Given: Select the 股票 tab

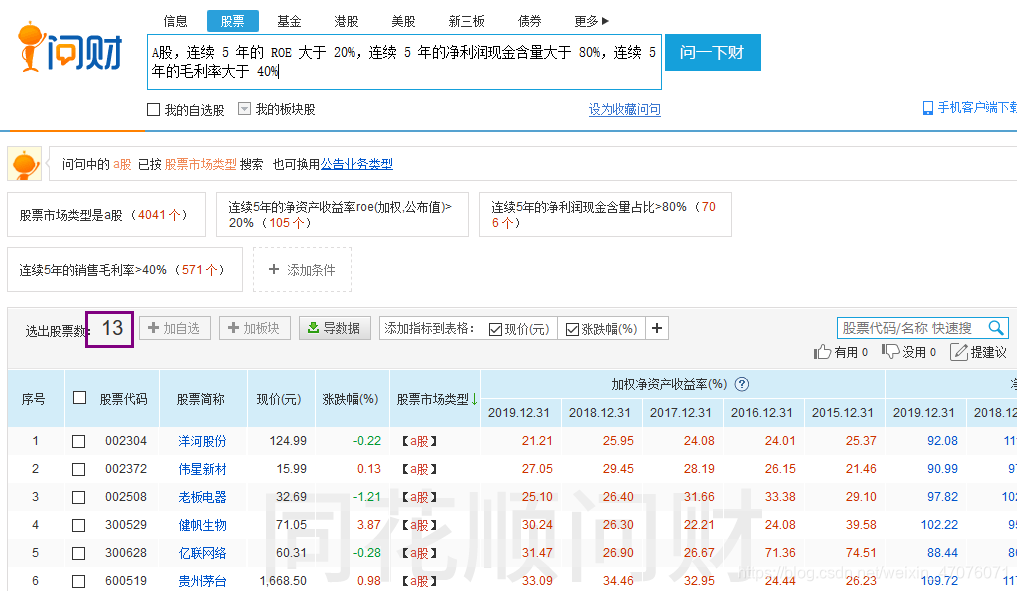Looking at the screenshot, I should pos(232,21).
